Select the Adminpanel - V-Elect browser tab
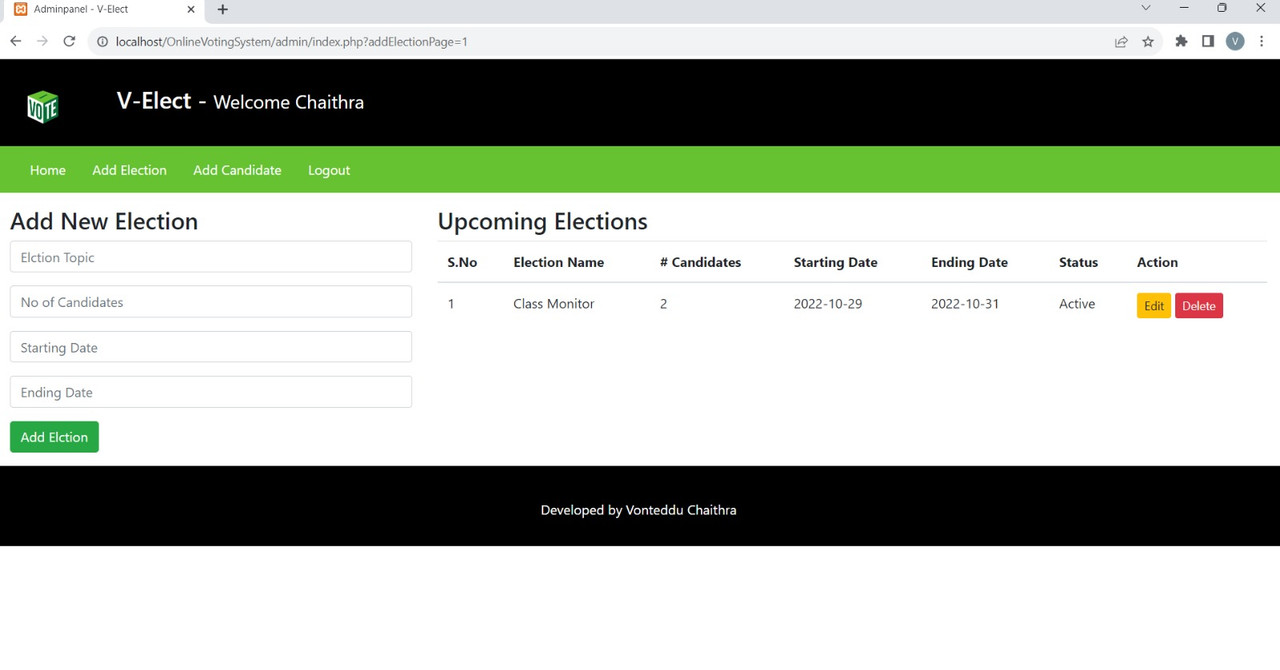 [x=105, y=9]
